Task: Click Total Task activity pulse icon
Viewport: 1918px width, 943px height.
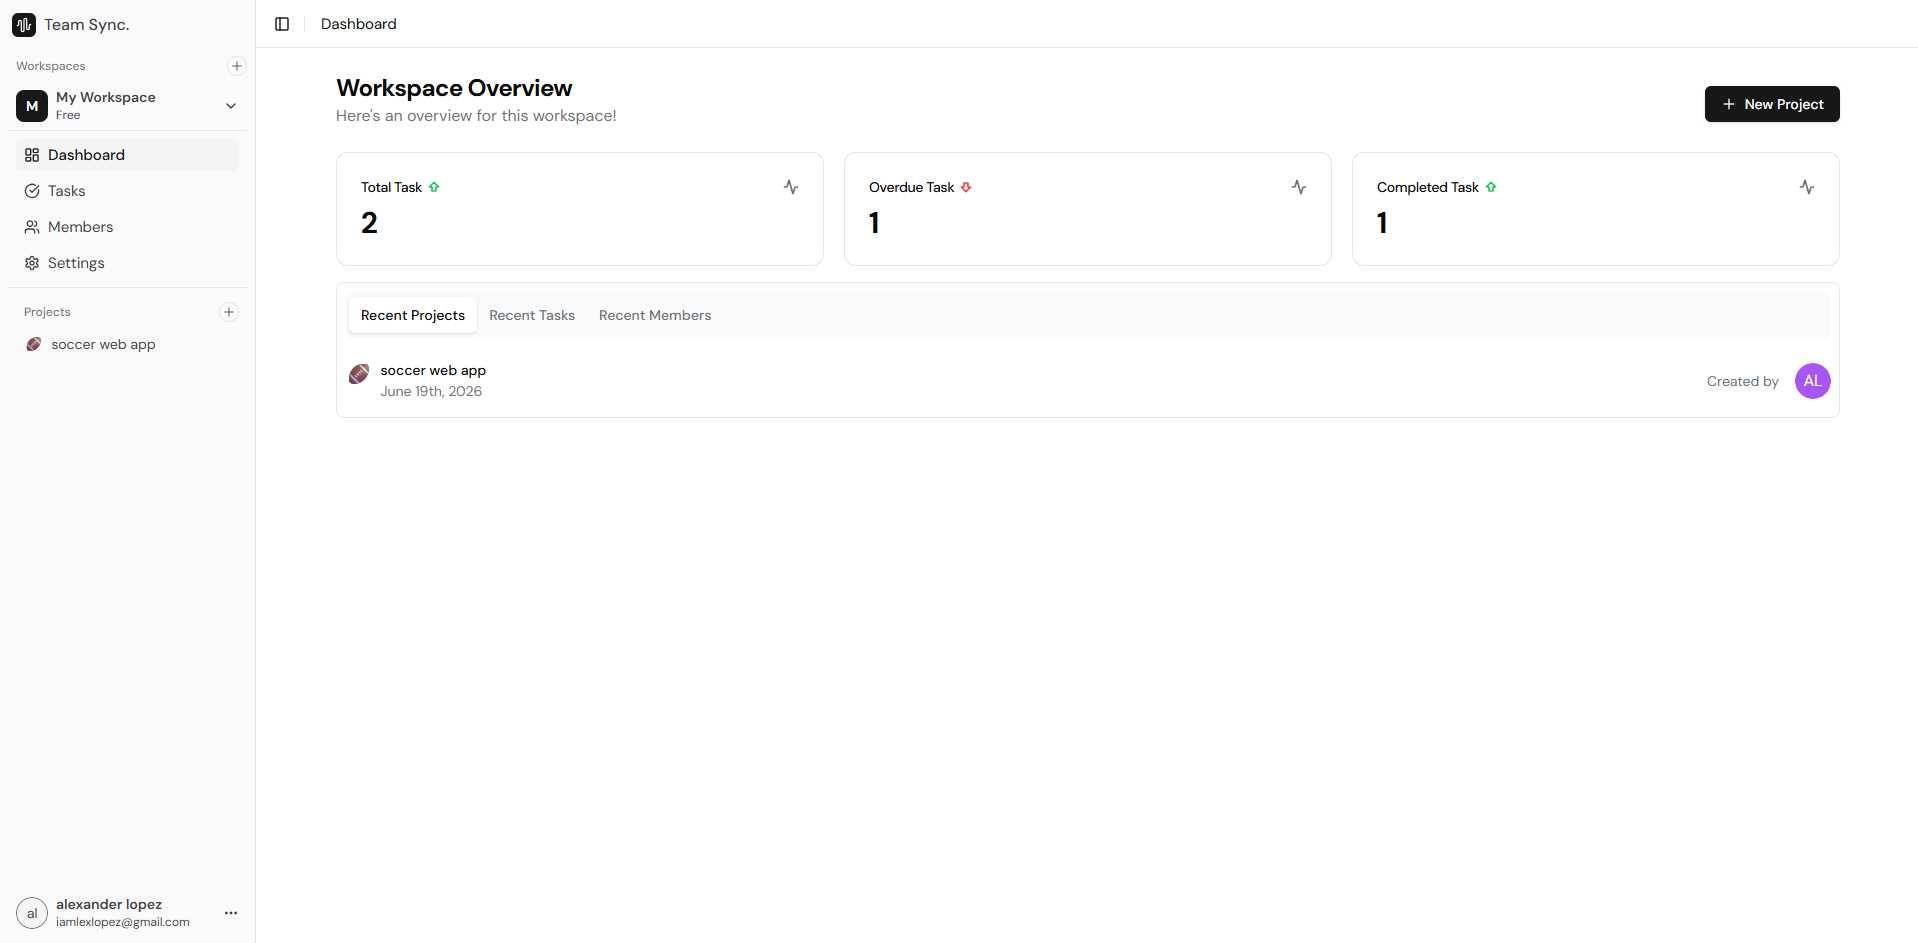Action: click(791, 187)
